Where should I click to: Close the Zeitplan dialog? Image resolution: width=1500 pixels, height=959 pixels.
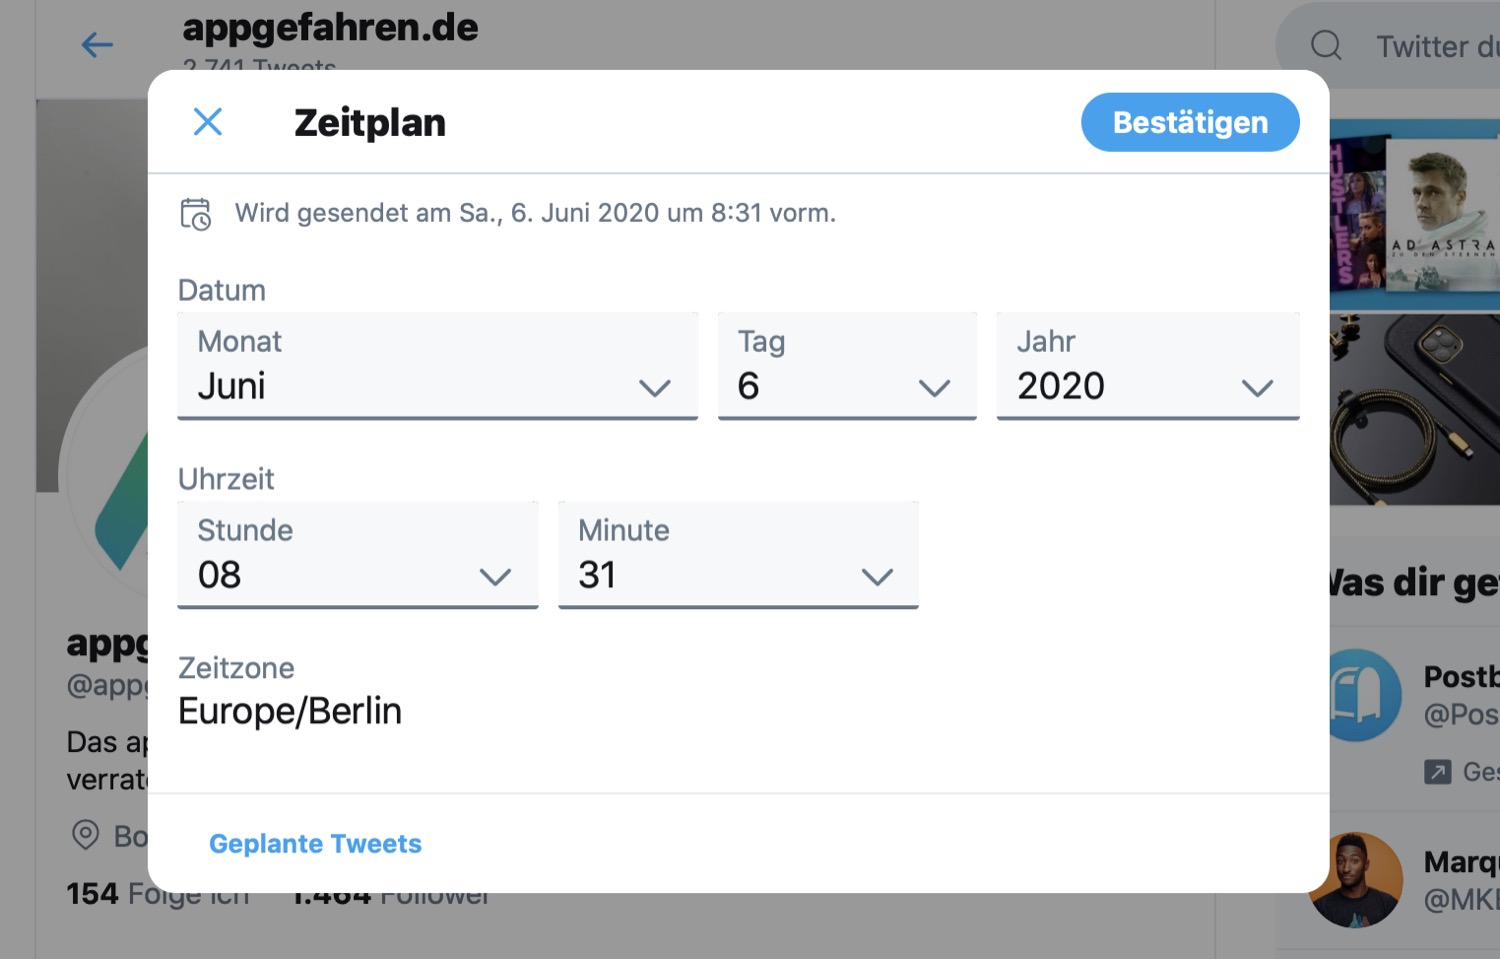pyautogui.click(x=207, y=121)
